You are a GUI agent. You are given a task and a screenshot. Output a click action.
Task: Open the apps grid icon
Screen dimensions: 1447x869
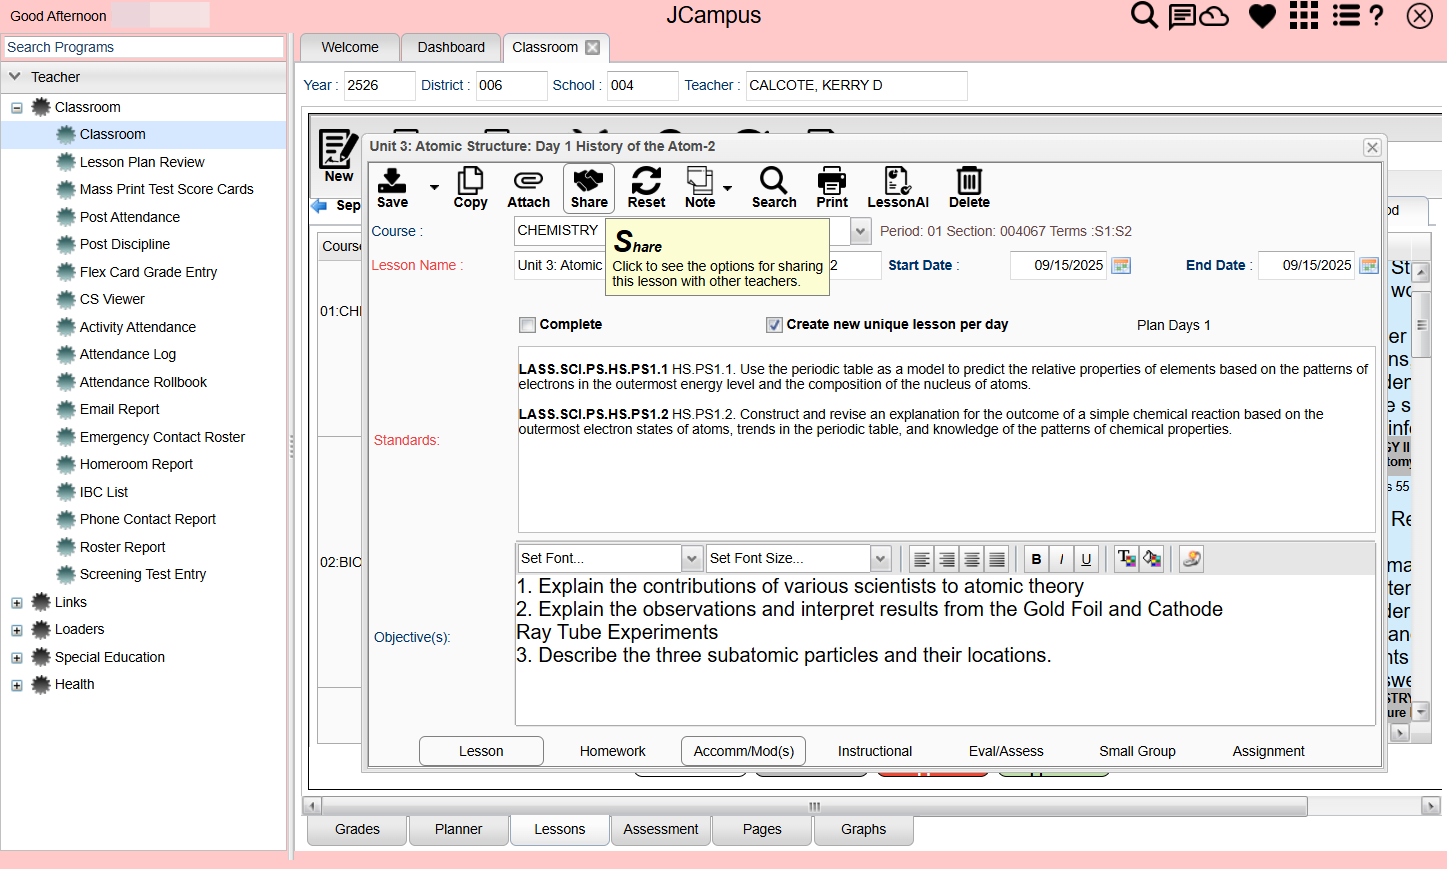tap(1304, 16)
